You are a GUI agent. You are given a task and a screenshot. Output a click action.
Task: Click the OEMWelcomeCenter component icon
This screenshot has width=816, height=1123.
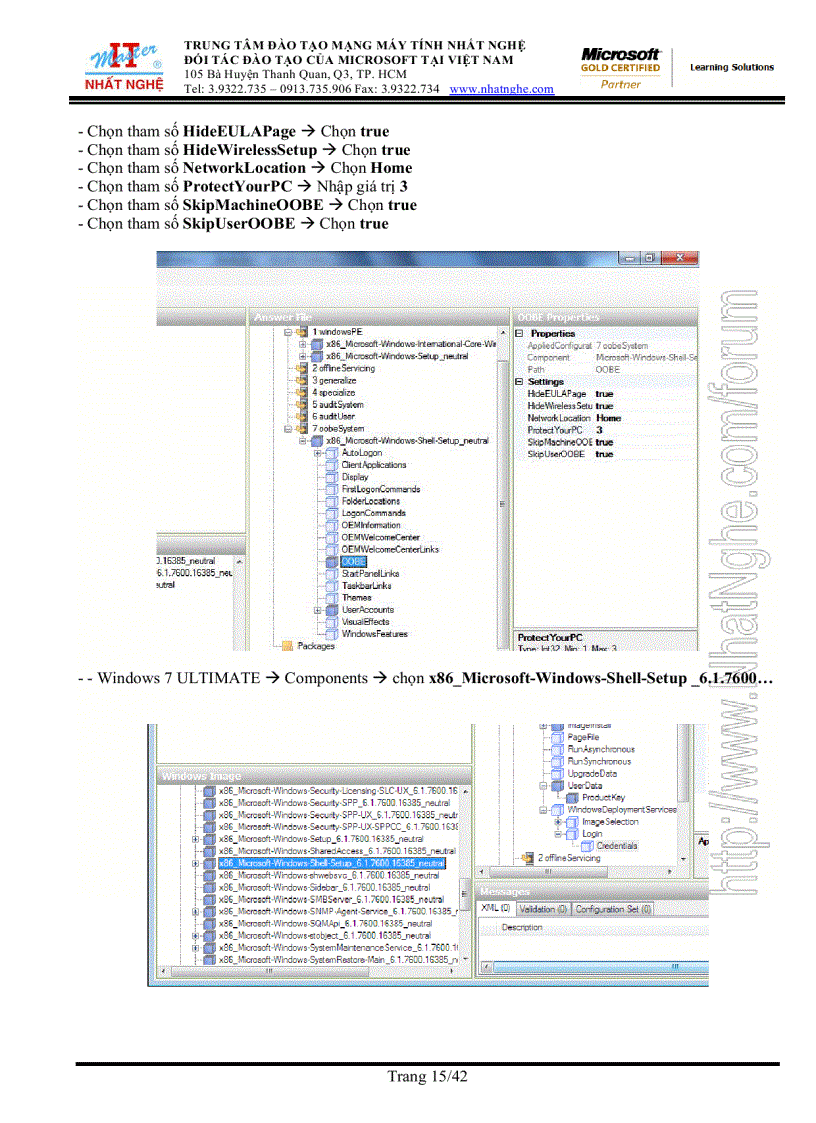point(331,537)
